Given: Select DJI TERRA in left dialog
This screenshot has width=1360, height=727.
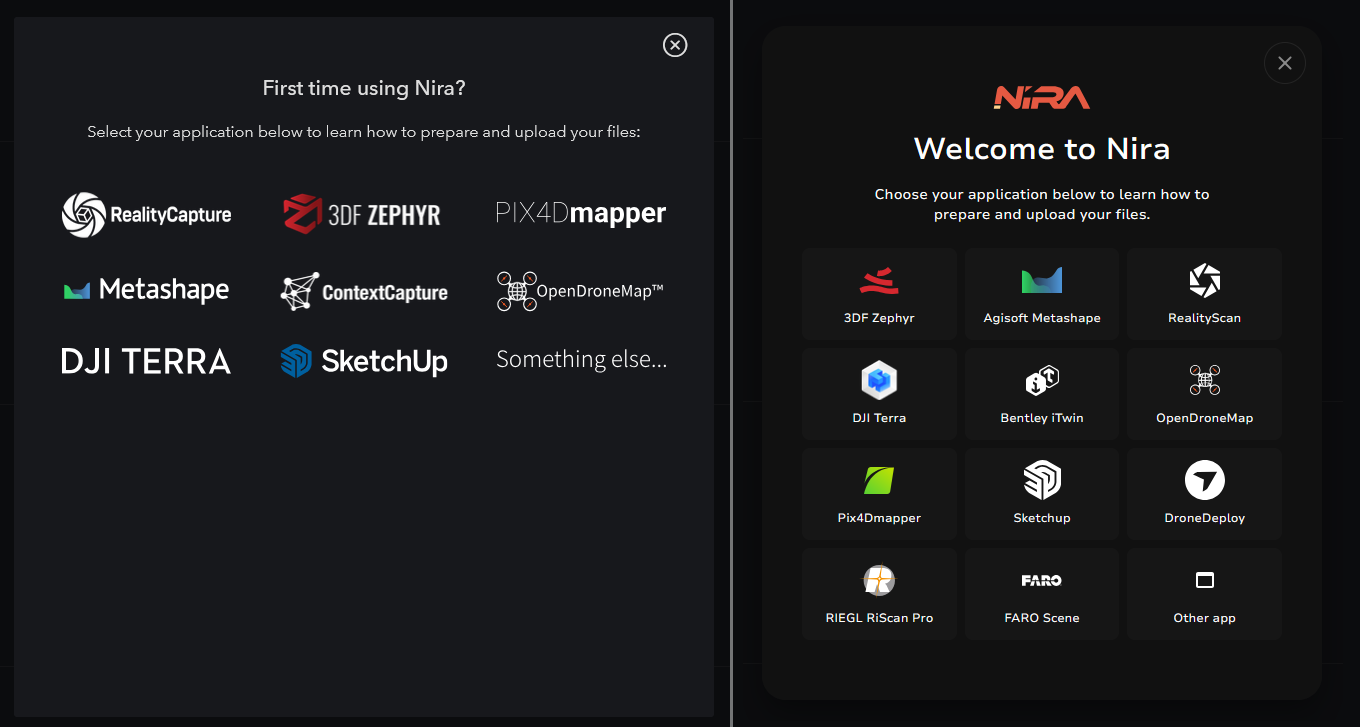Looking at the screenshot, I should coord(146,361).
